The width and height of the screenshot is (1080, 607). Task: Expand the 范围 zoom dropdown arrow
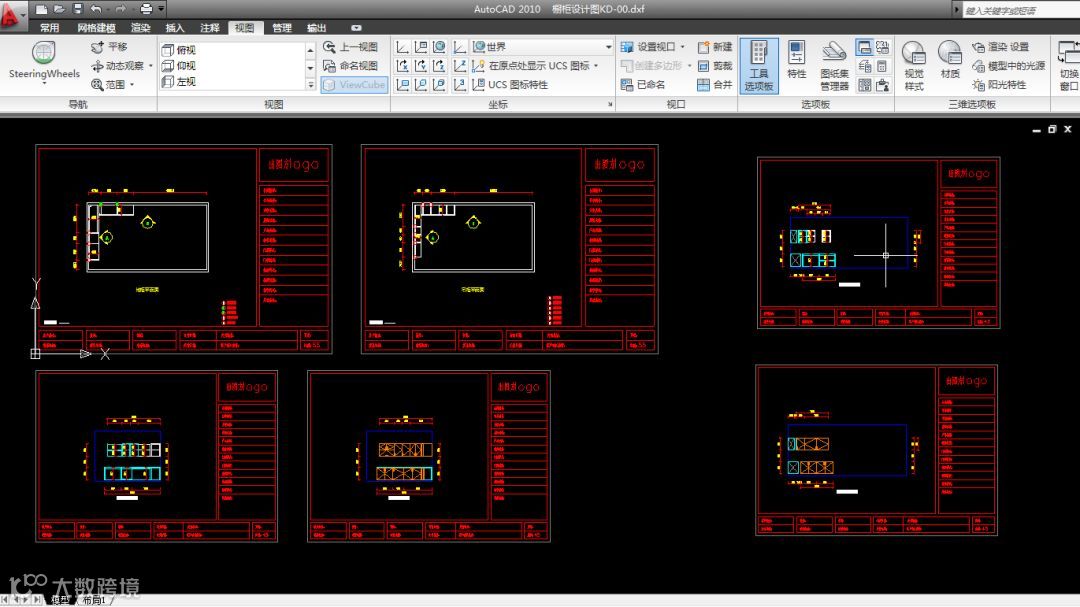132,85
